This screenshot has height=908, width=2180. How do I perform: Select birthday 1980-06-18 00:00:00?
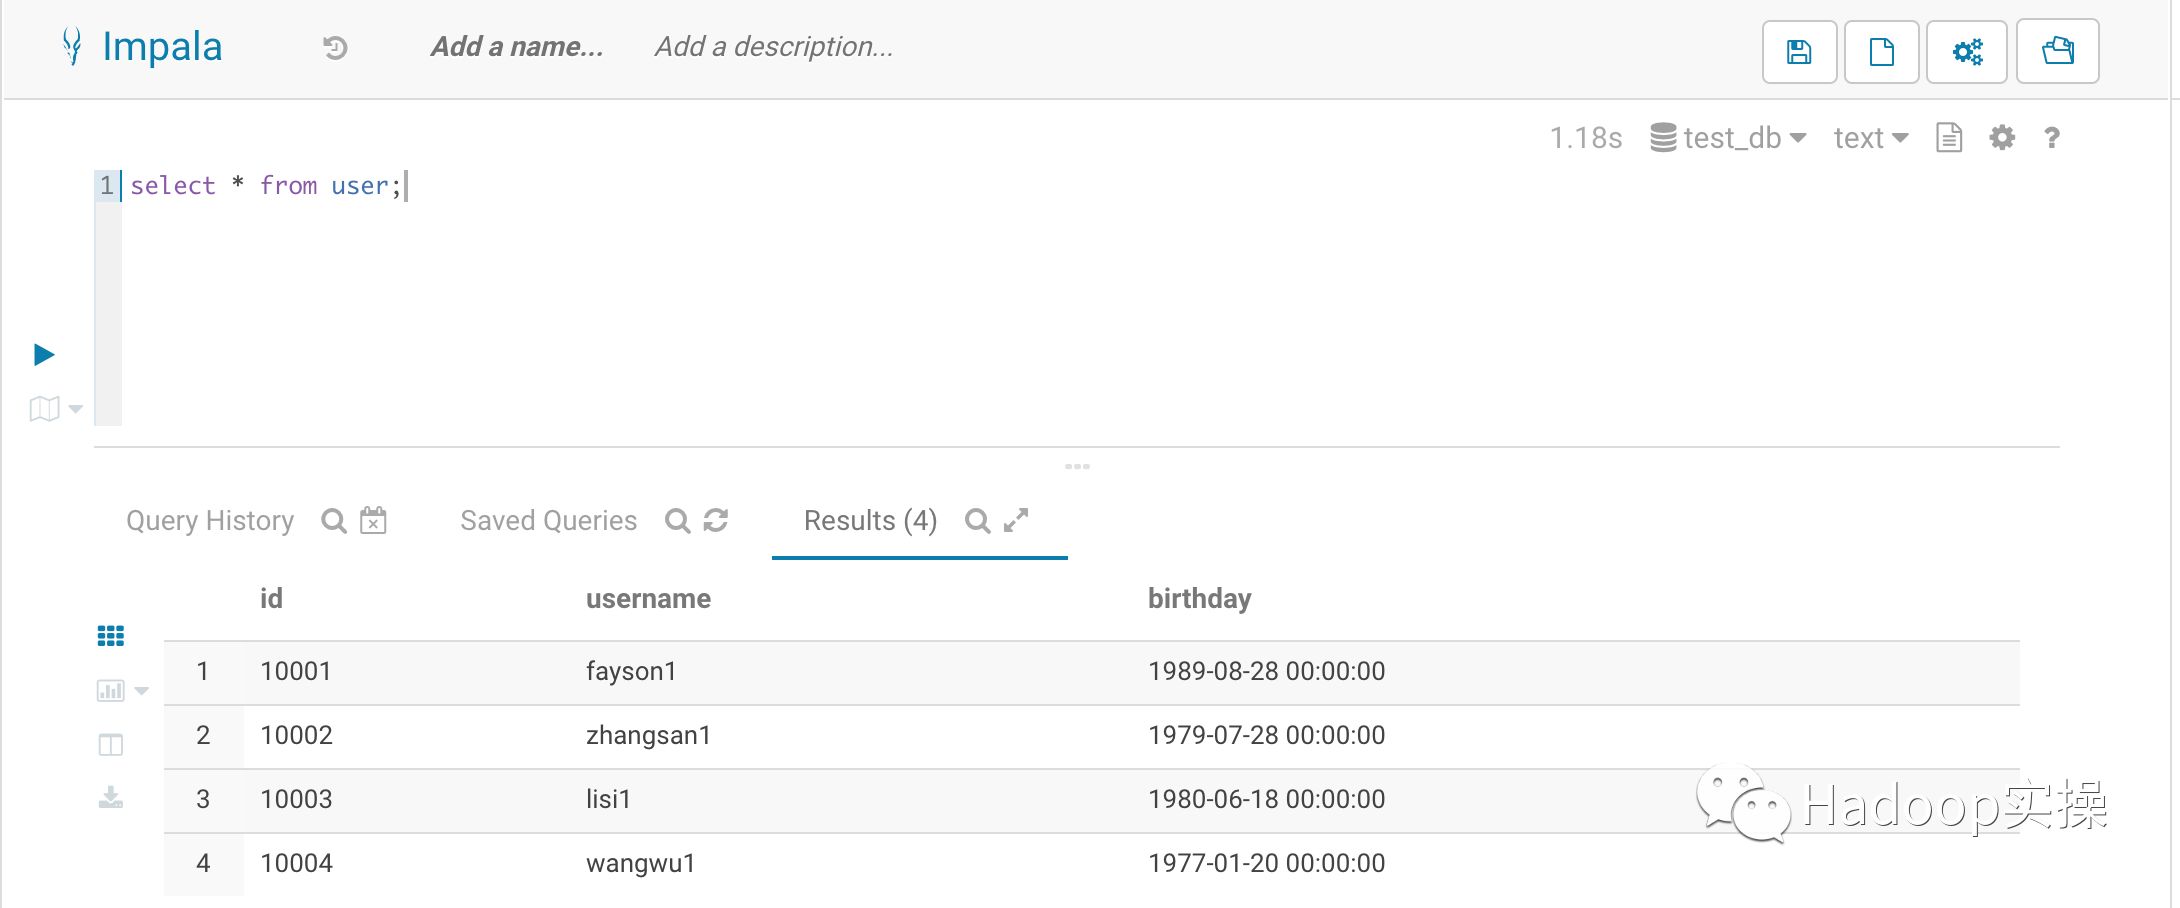1266,799
